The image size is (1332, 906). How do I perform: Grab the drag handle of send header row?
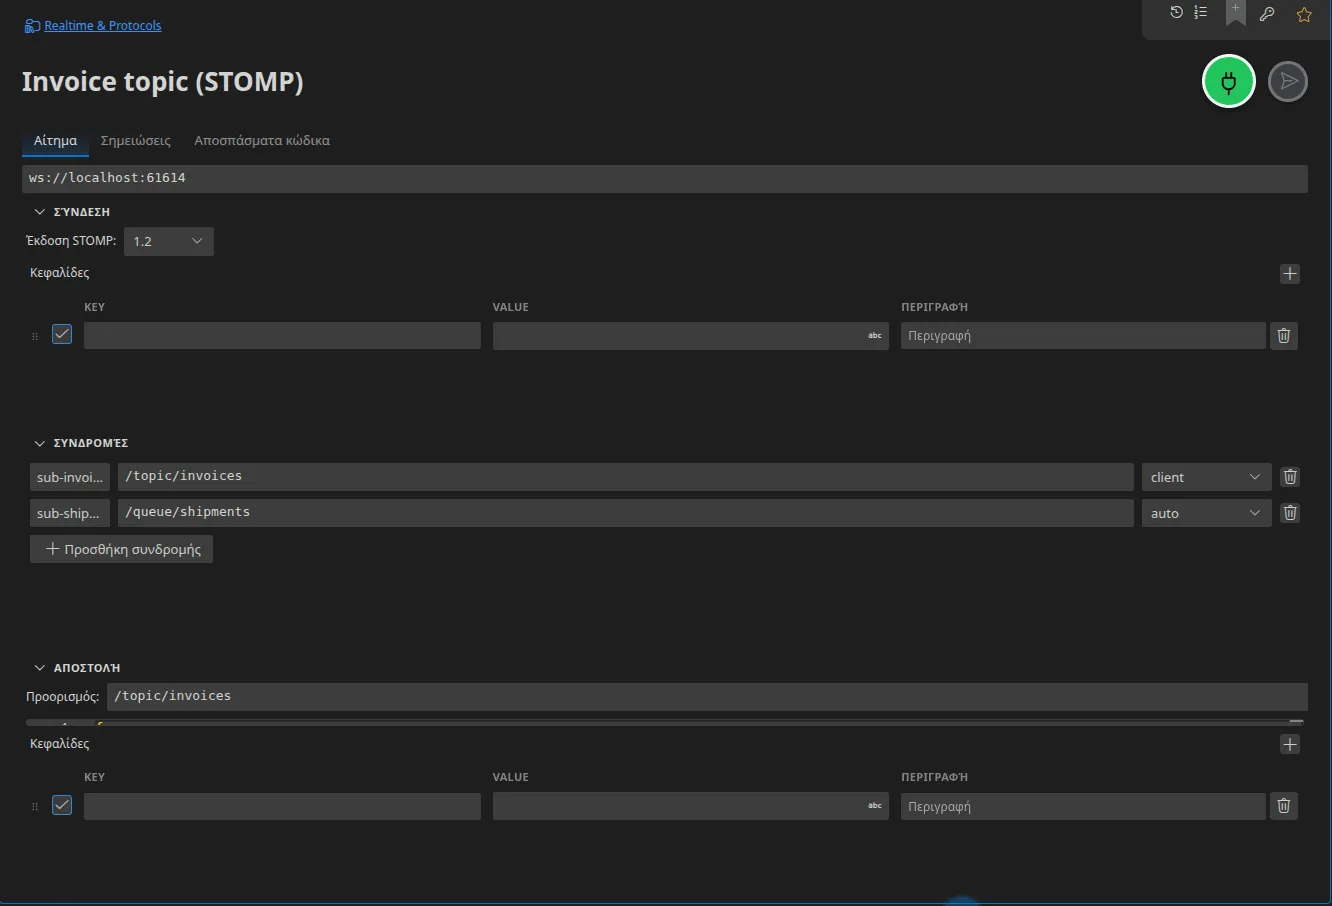35,806
